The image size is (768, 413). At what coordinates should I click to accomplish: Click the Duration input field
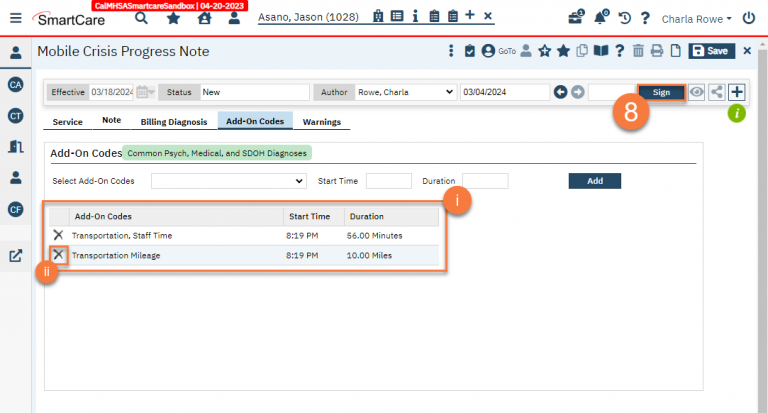tap(485, 181)
